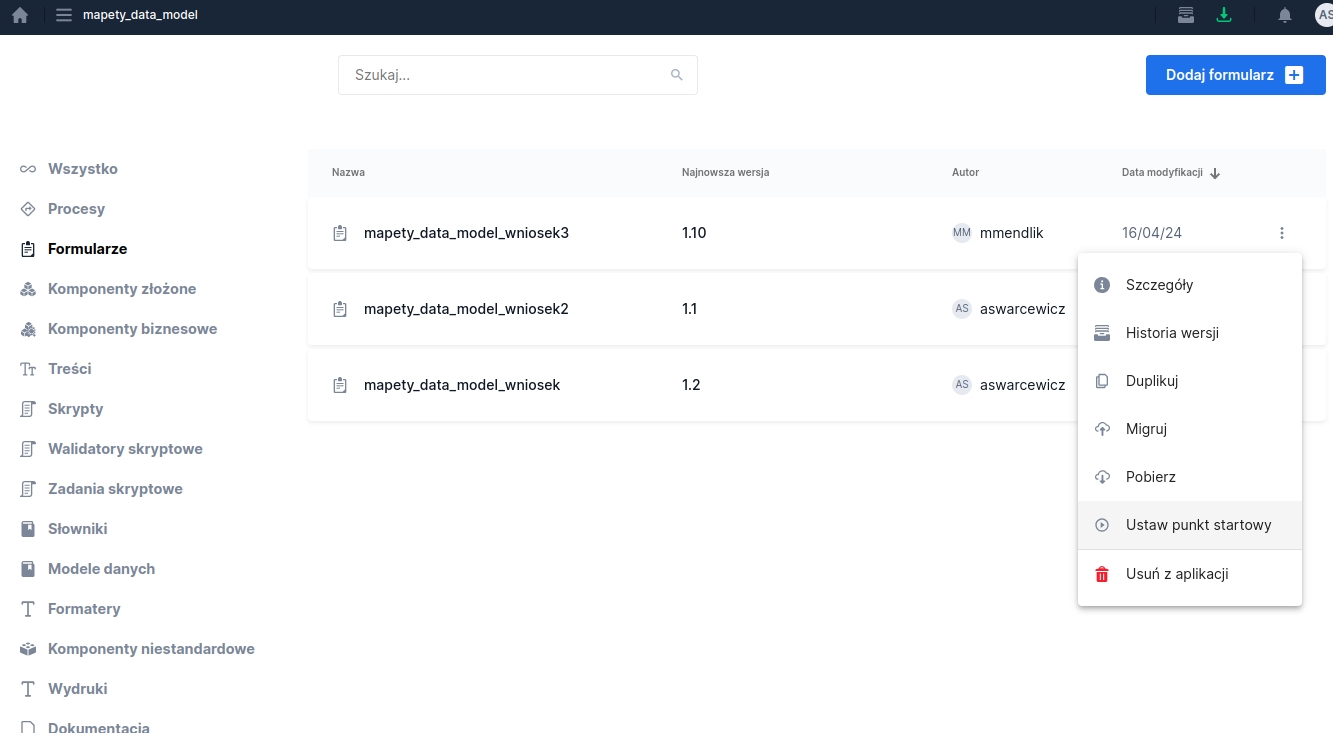This screenshot has width=1333, height=733.
Task: Choose Pobierz from the context menu
Action: 1150,477
